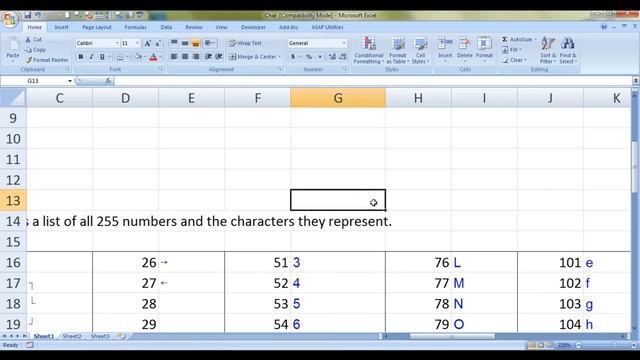Open the Calibri font name dropdown
640x360 pixels.
point(117,43)
